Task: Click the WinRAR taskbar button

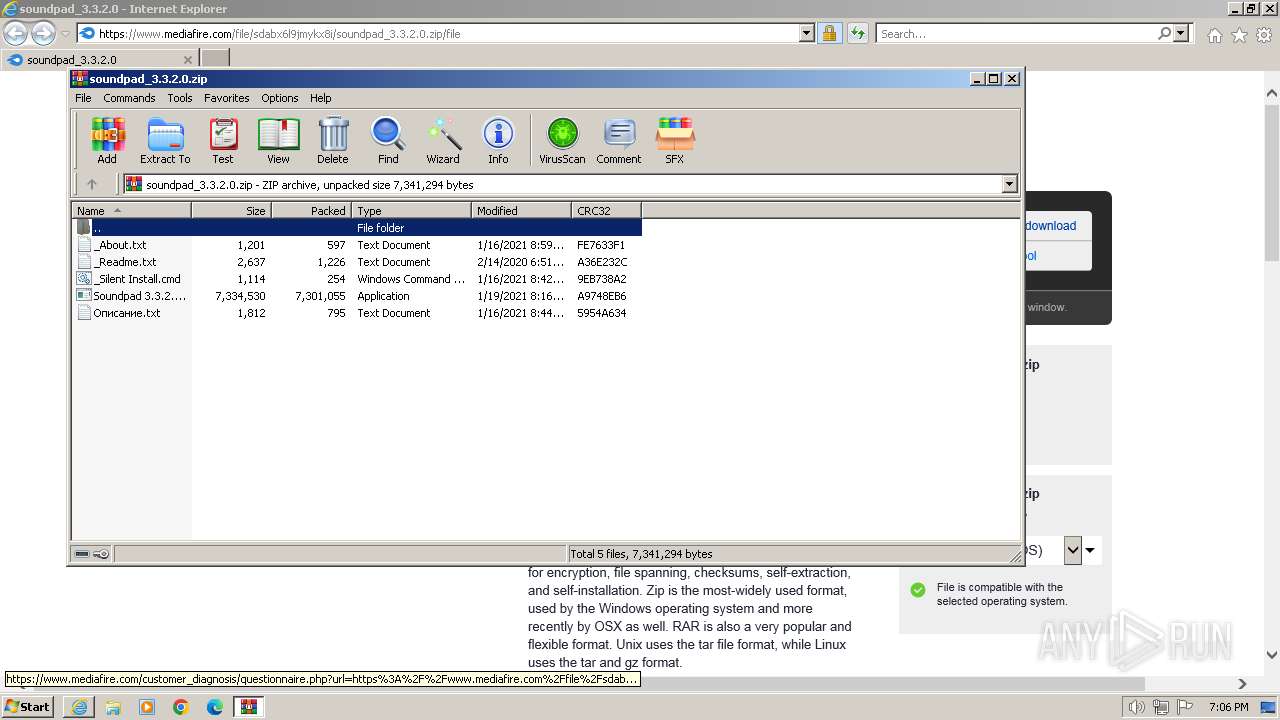Action: (248, 707)
